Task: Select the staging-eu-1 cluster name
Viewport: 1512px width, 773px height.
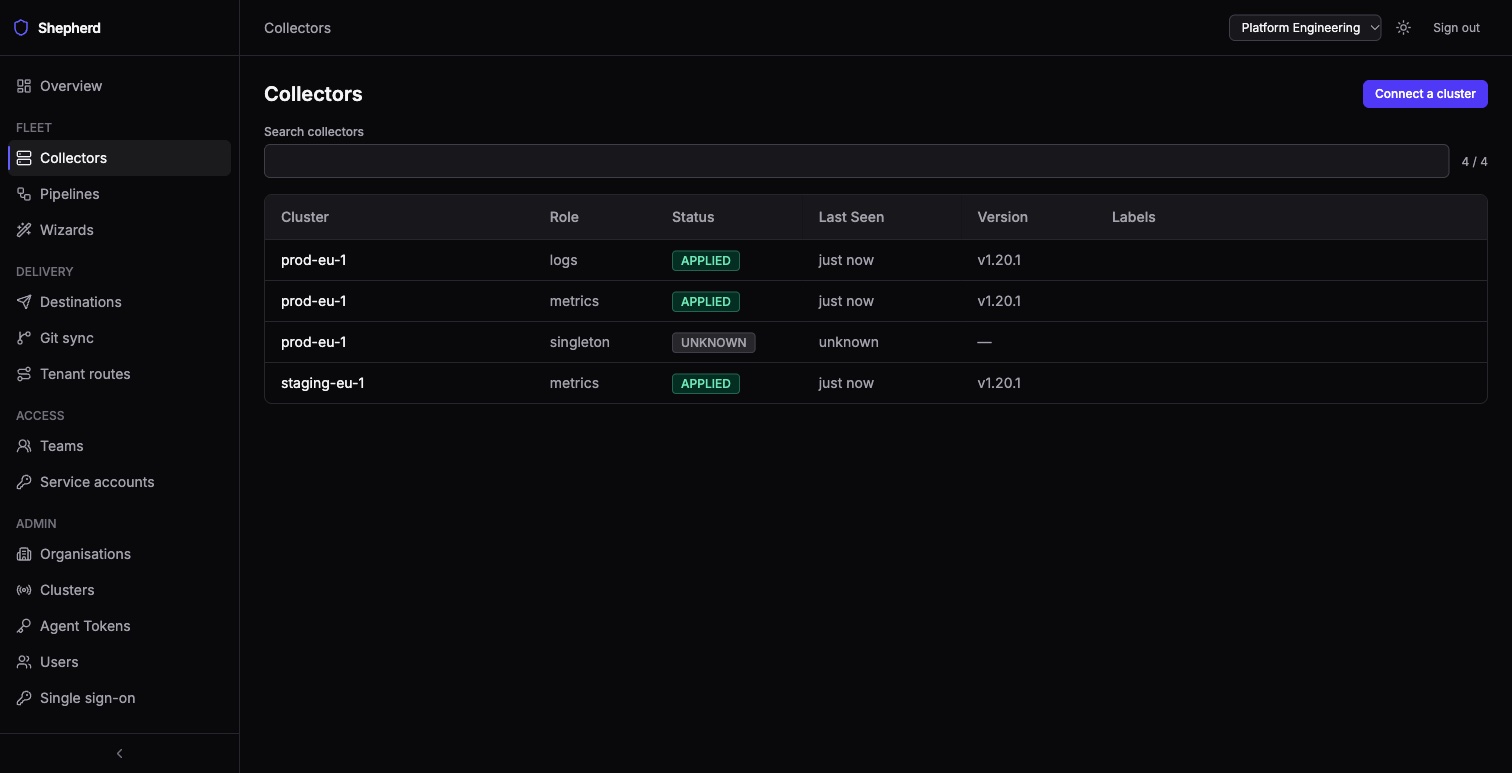Action: (323, 383)
